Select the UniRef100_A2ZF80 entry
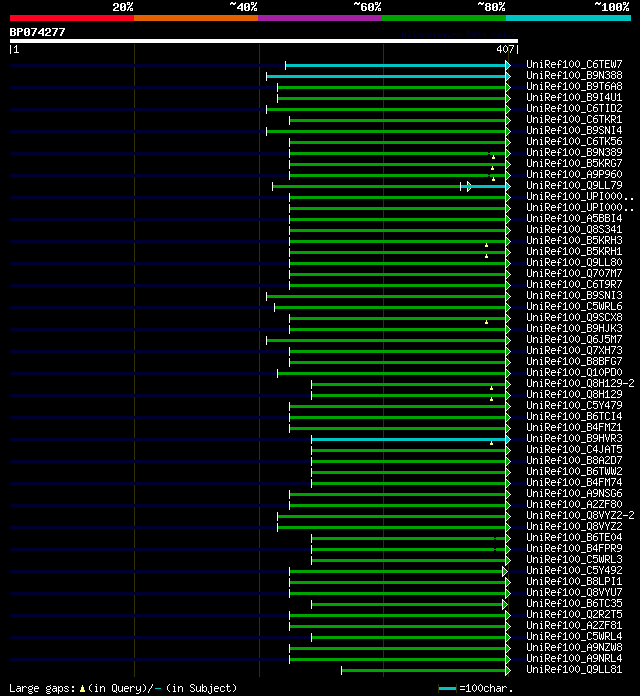This screenshot has width=640, height=696. click(x=574, y=504)
